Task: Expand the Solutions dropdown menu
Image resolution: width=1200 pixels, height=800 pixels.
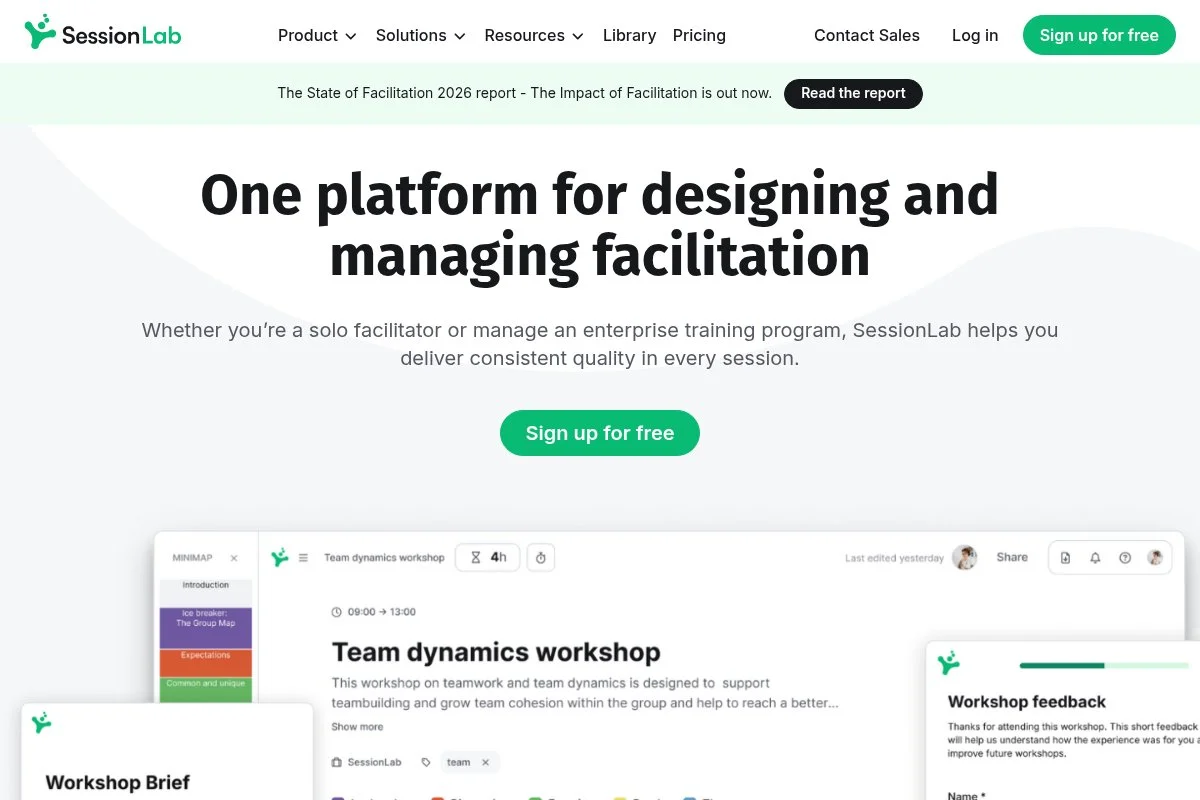Action: pyautogui.click(x=421, y=35)
